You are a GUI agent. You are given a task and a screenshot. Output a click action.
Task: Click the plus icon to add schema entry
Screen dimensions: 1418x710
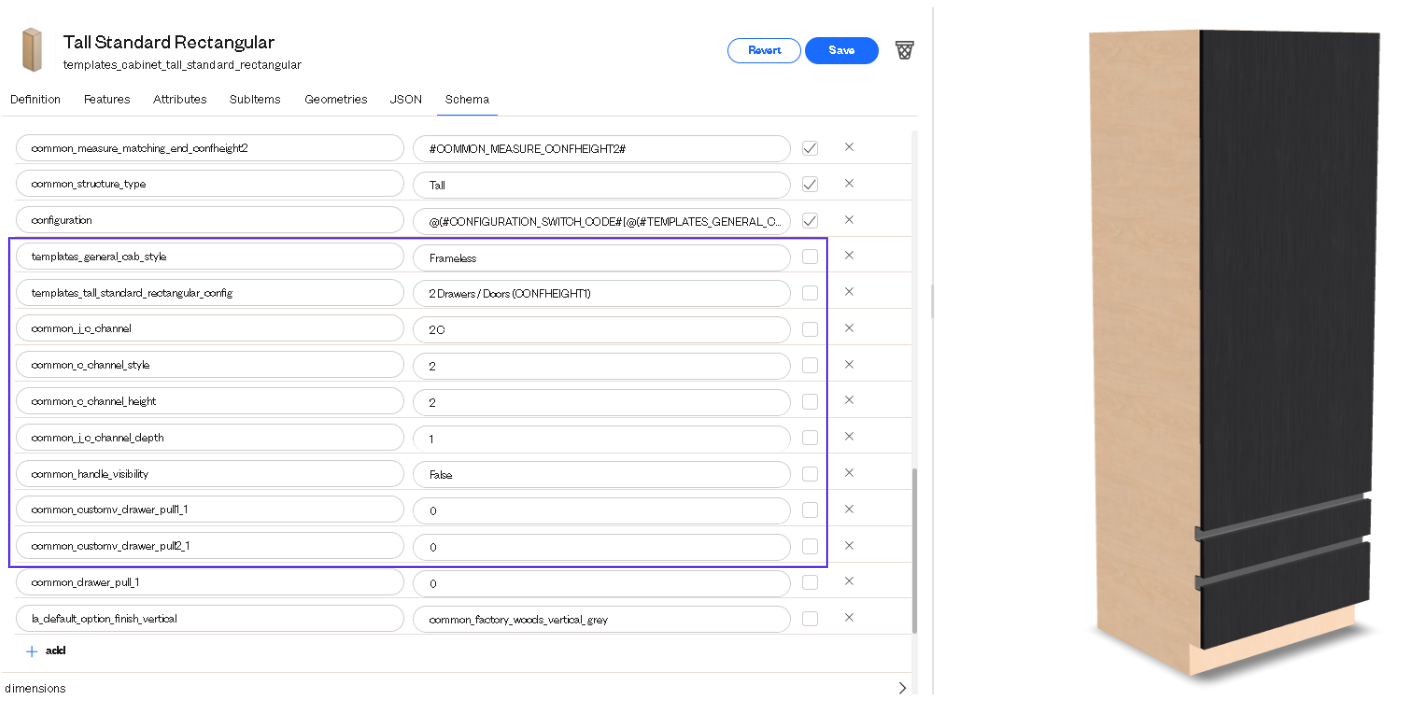click(x=32, y=651)
